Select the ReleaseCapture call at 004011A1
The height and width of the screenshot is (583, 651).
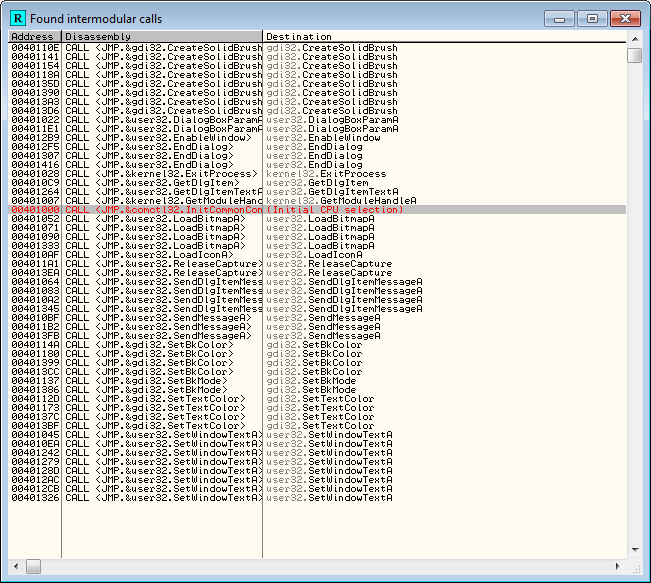click(317, 264)
